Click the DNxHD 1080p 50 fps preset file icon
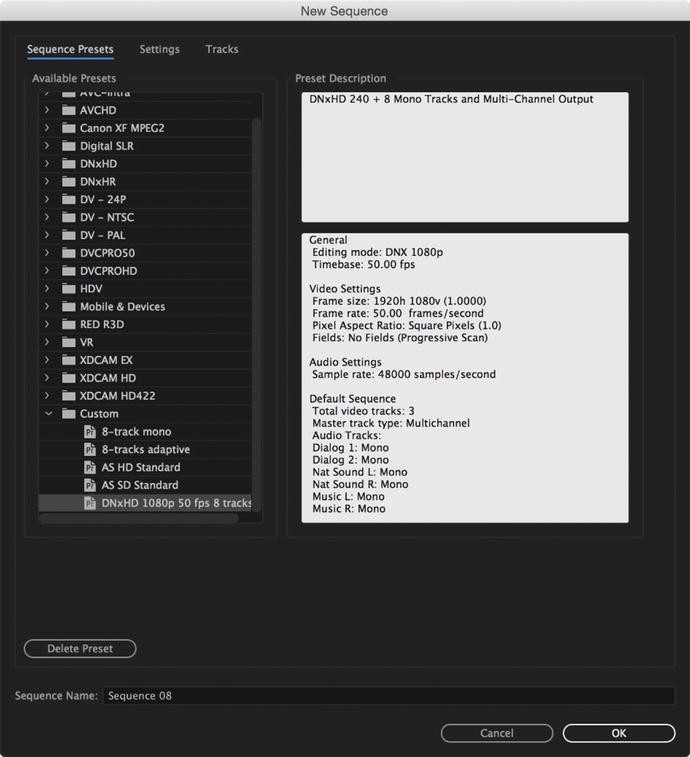Screen dimensions: 690x757 (90, 503)
